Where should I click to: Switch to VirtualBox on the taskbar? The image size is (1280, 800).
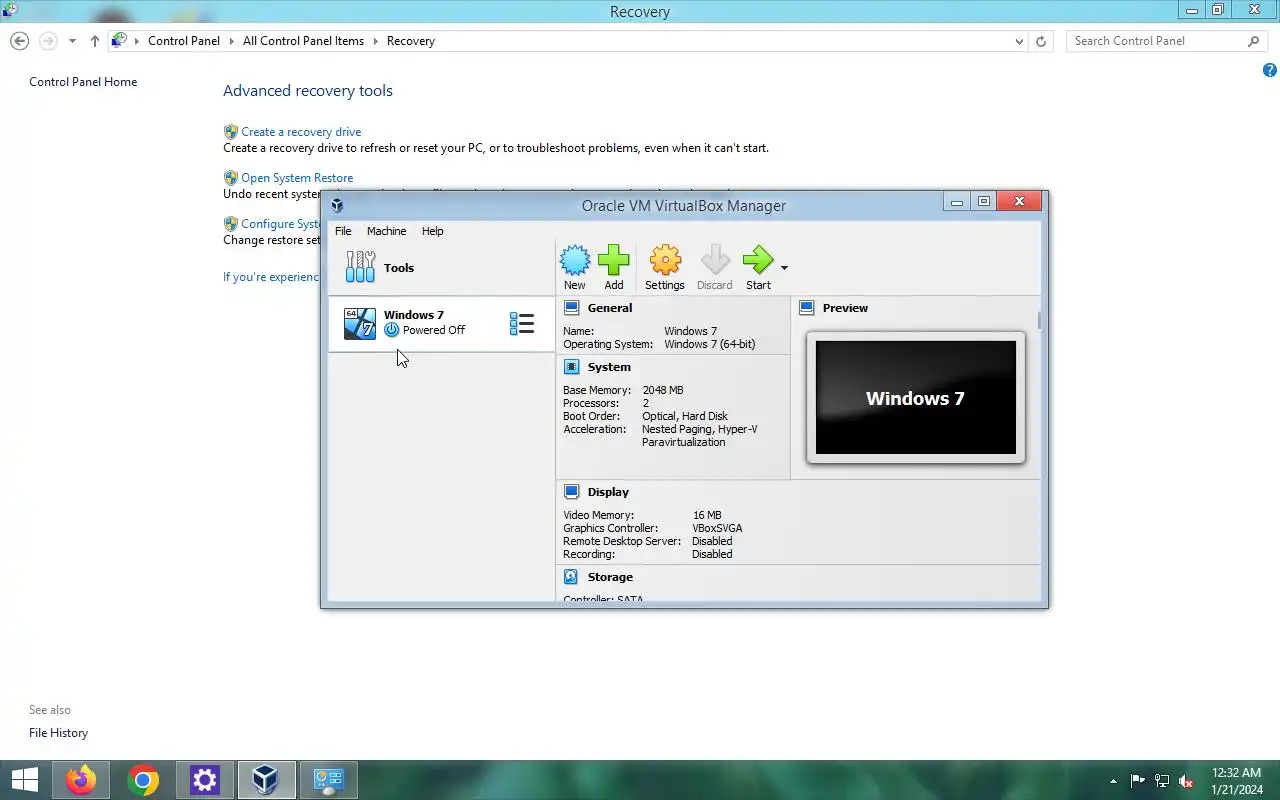[x=266, y=780]
